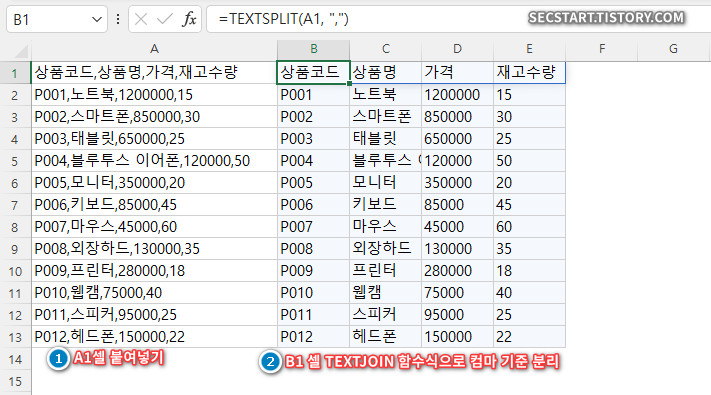Click cell C13 containing 헤드폰
Image resolution: width=711 pixels, height=395 pixels.
(385, 336)
